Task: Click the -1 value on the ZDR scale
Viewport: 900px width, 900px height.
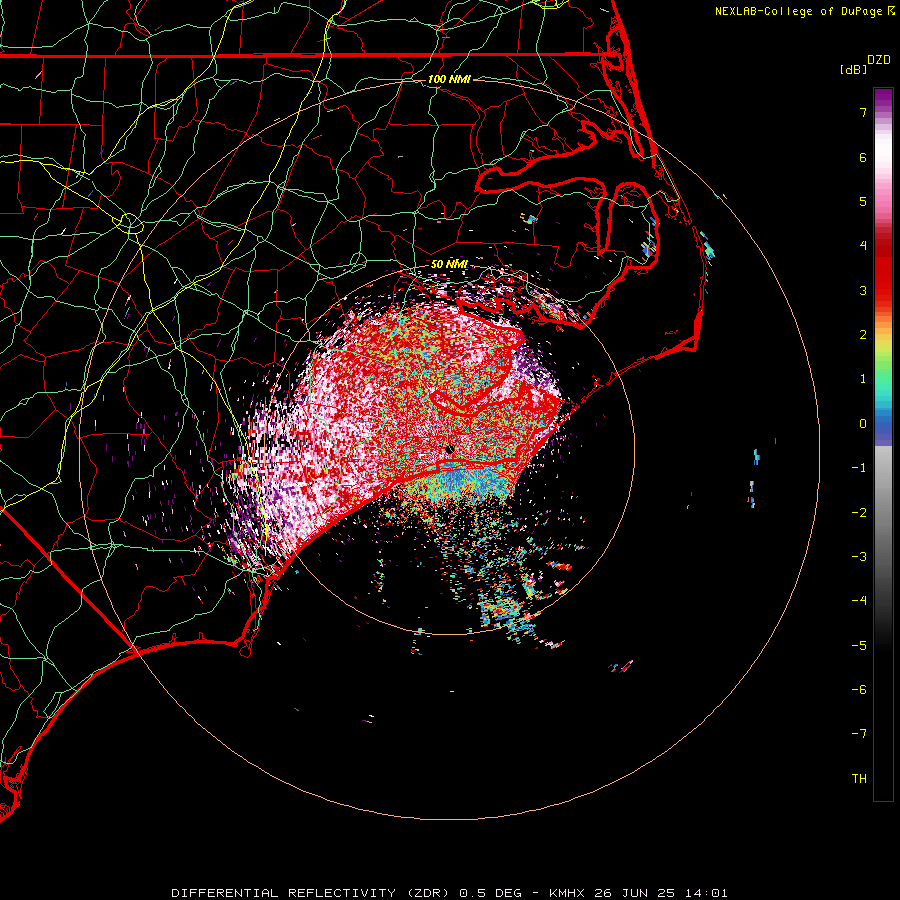Action: click(x=859, y=468)
